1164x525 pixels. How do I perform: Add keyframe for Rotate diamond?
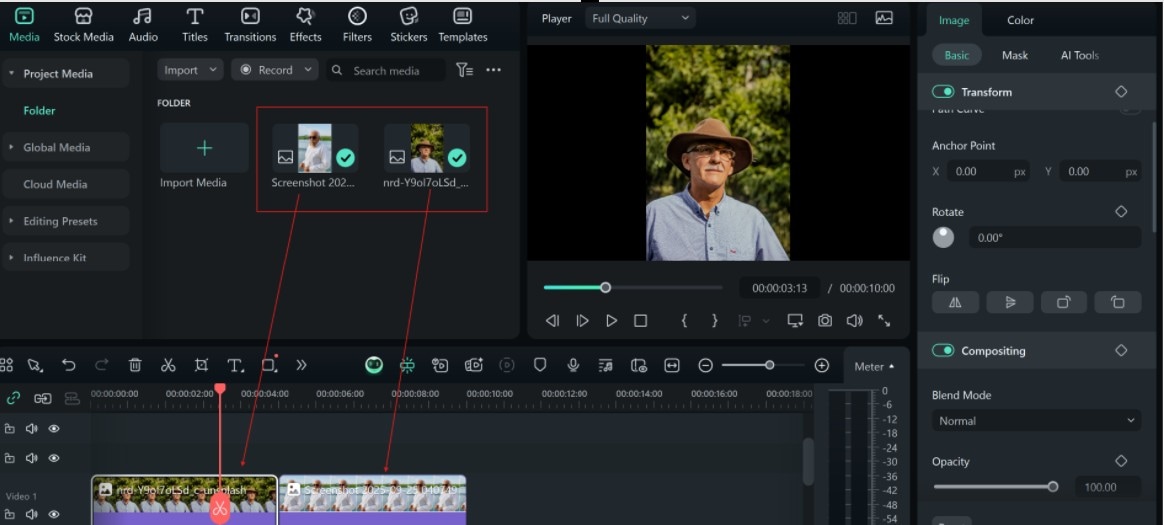1121,212
